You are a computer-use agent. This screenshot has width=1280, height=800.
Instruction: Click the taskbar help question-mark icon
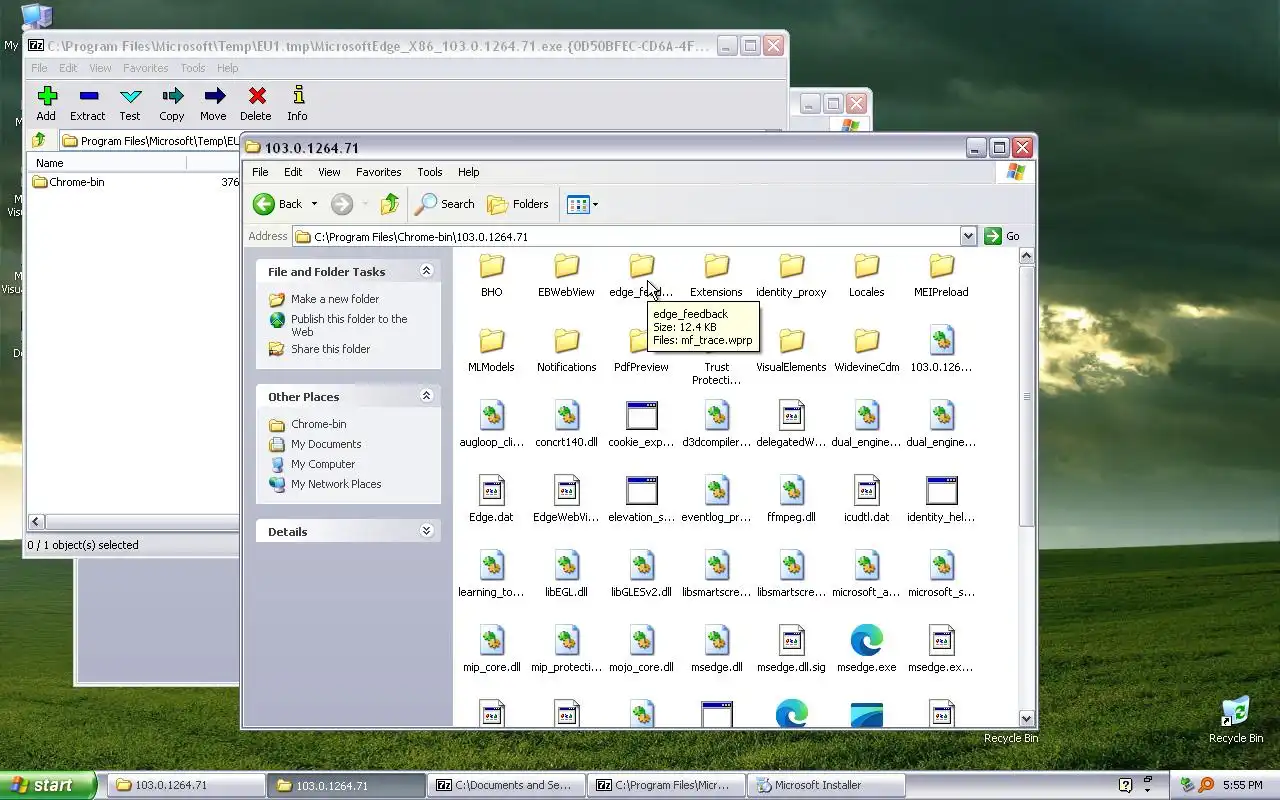pyautogui.click(x=1125, y=785)
